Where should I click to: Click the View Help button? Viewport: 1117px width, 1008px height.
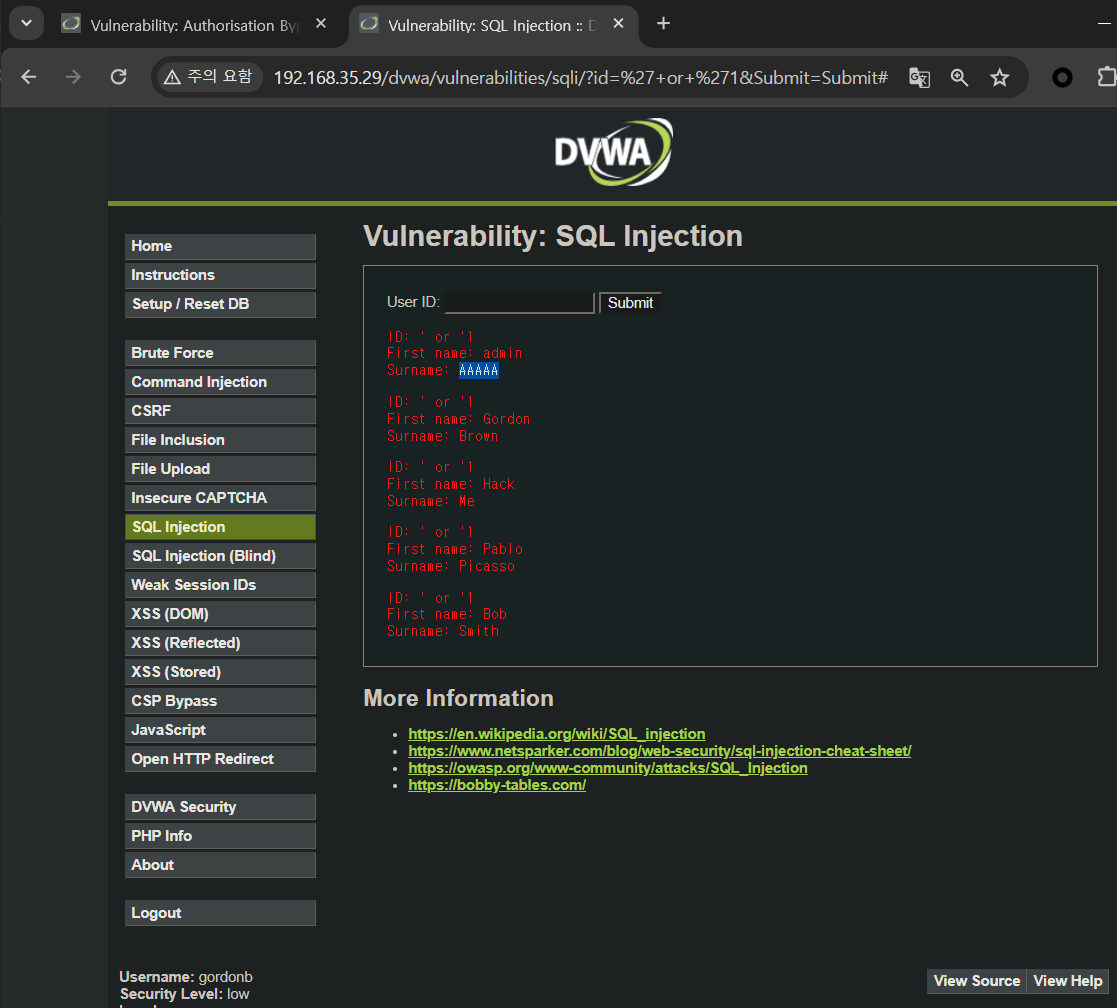tap(1067, 981)
